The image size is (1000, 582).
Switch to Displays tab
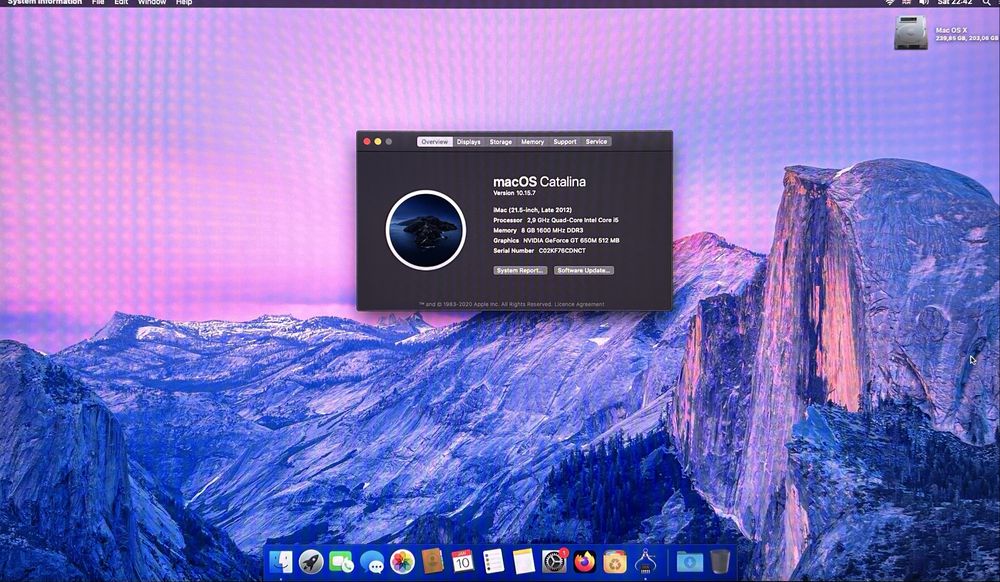pyautogui.click(x=469, y=142)
